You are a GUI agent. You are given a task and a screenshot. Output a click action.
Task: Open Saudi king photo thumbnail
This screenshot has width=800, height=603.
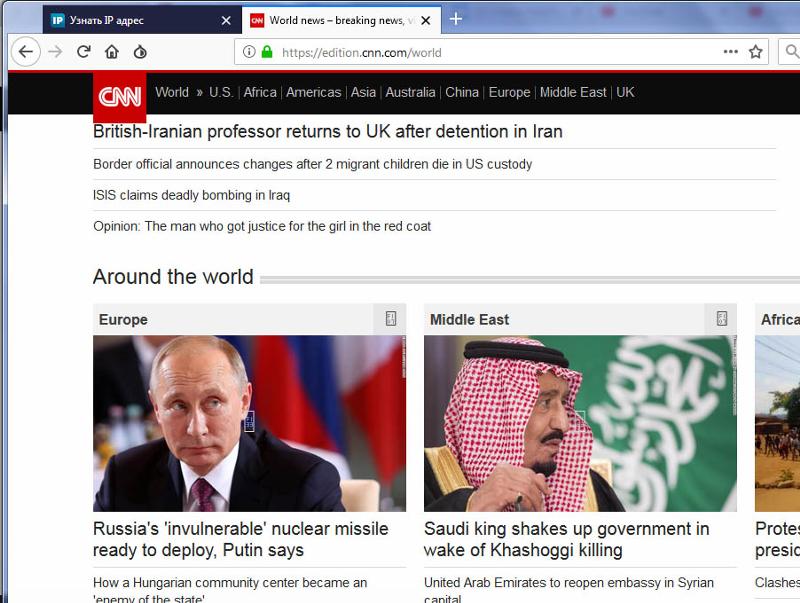click(580, 423)
